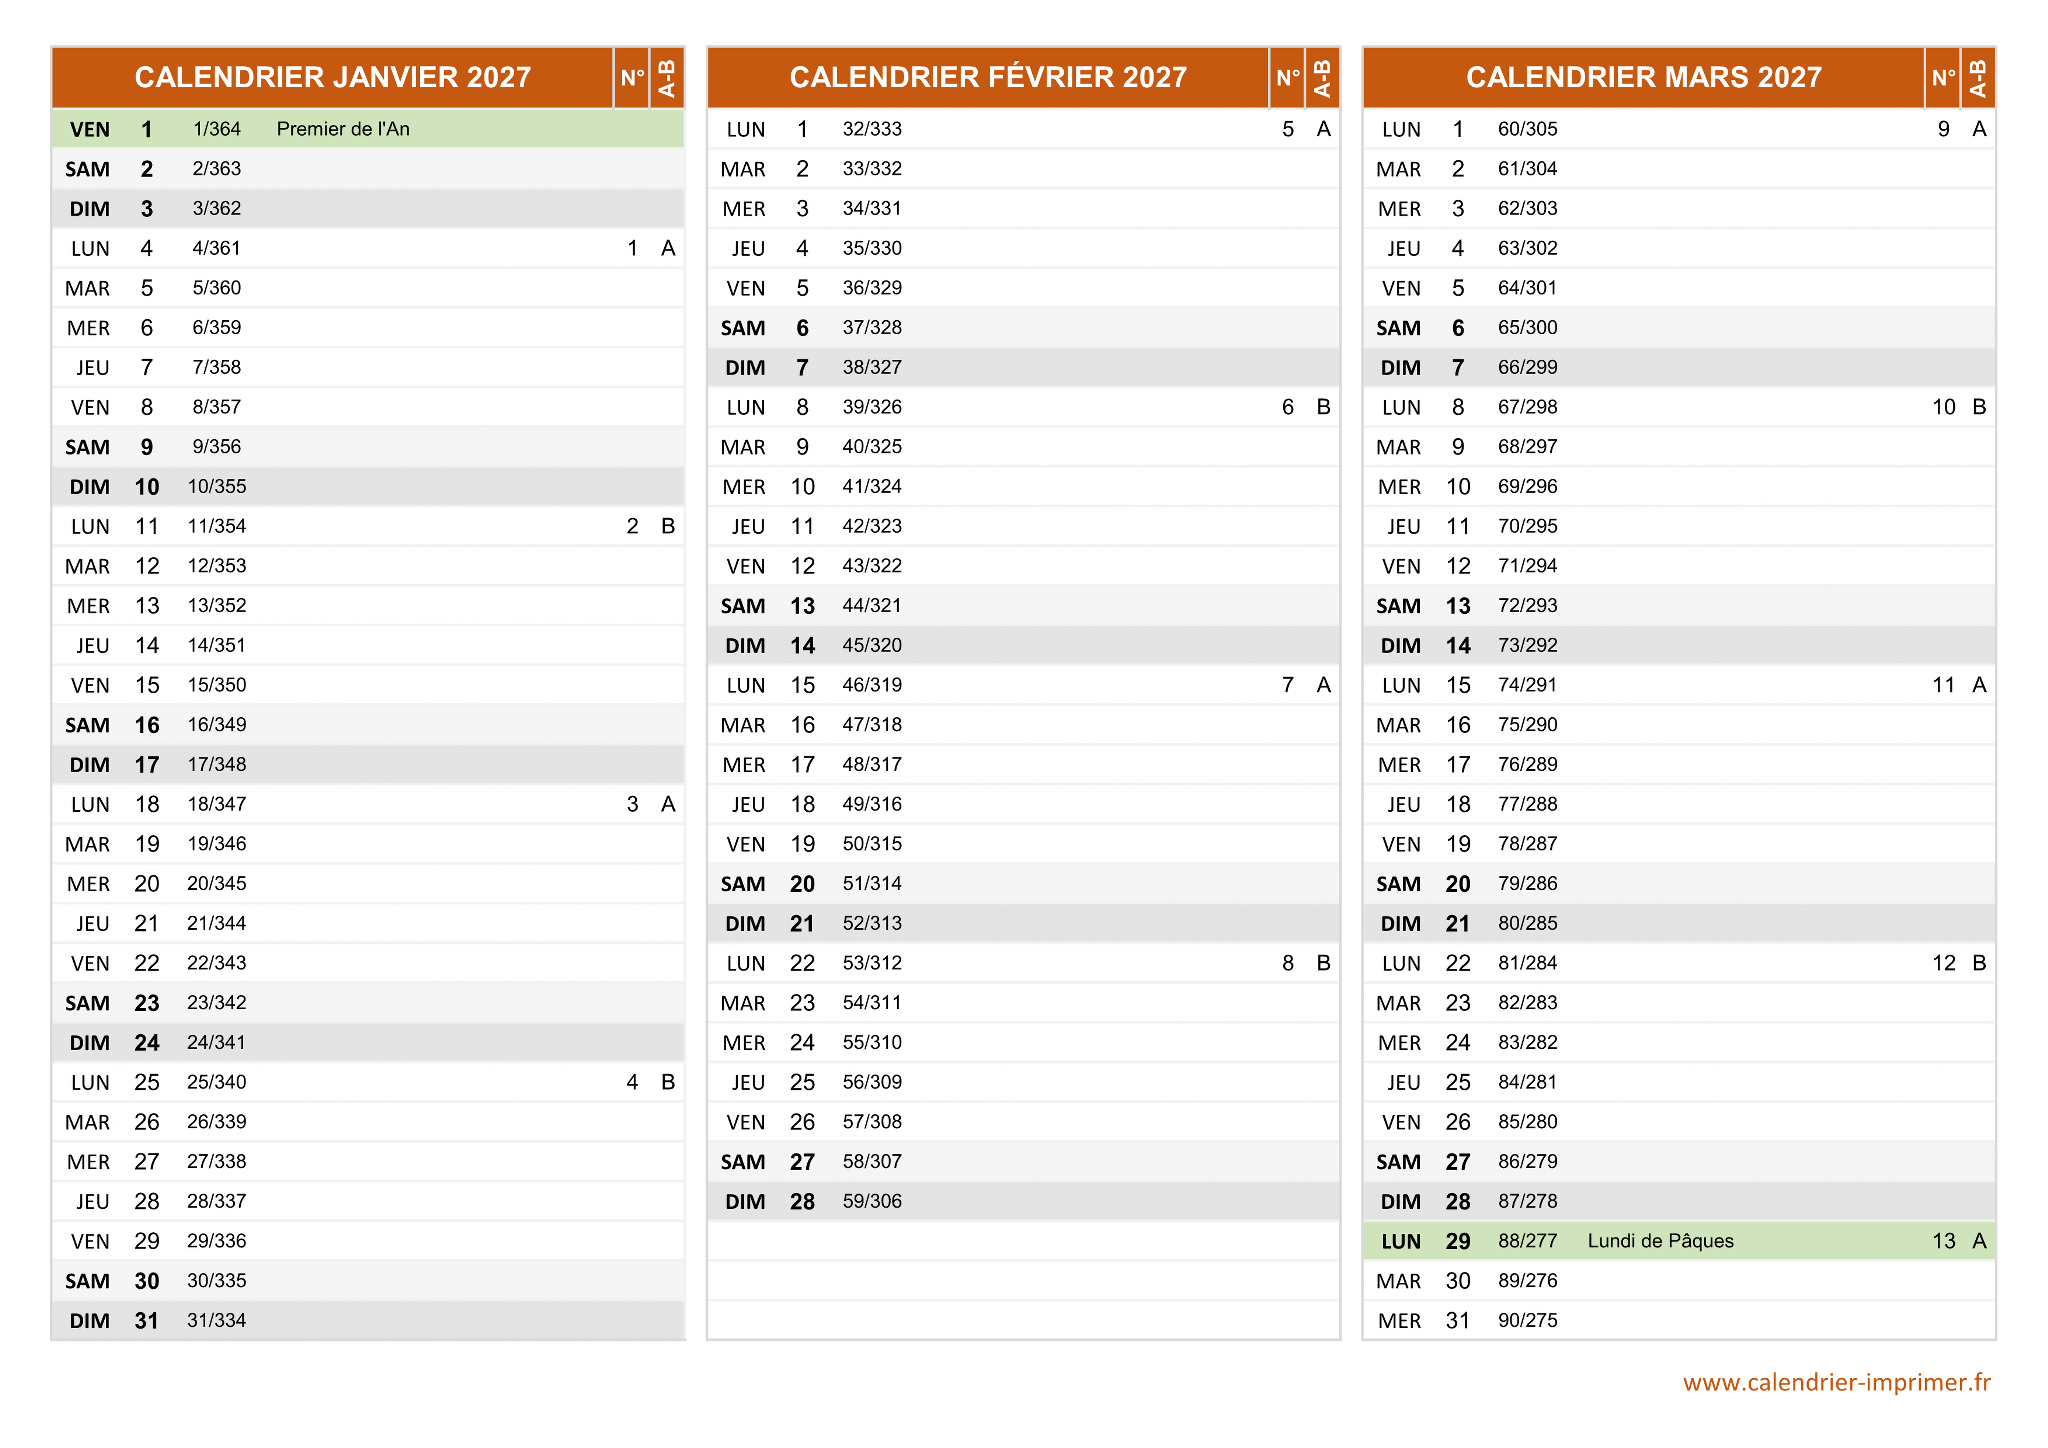
Task: Click week number 5 in February
Action: coord(1288,129)
